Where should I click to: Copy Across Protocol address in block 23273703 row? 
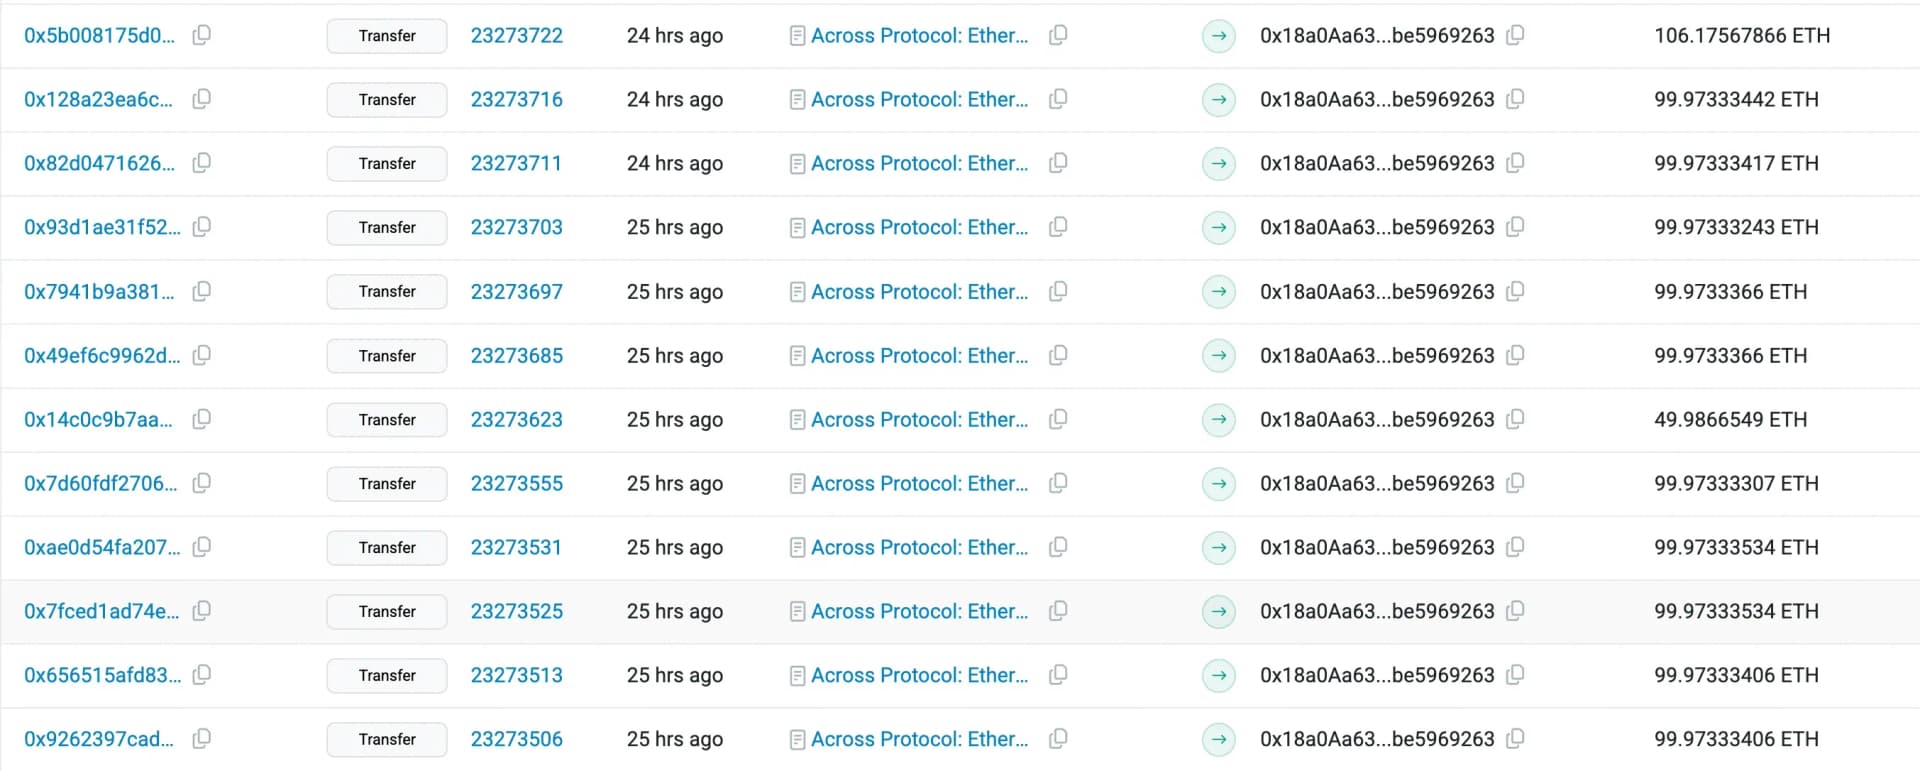(1058, 227)
